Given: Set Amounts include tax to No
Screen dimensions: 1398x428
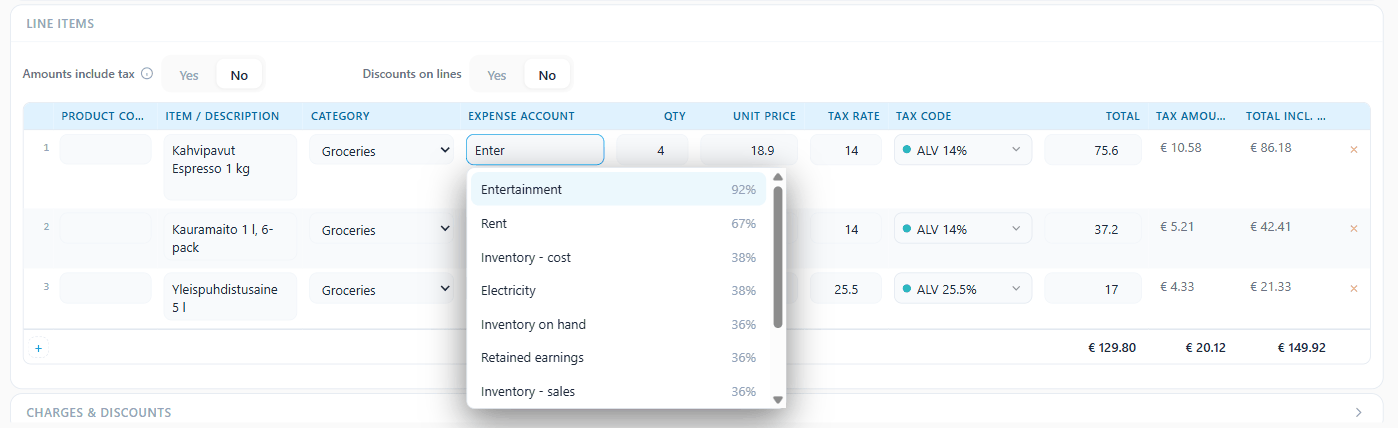Looking at the screenshot, I should (239, 75).
